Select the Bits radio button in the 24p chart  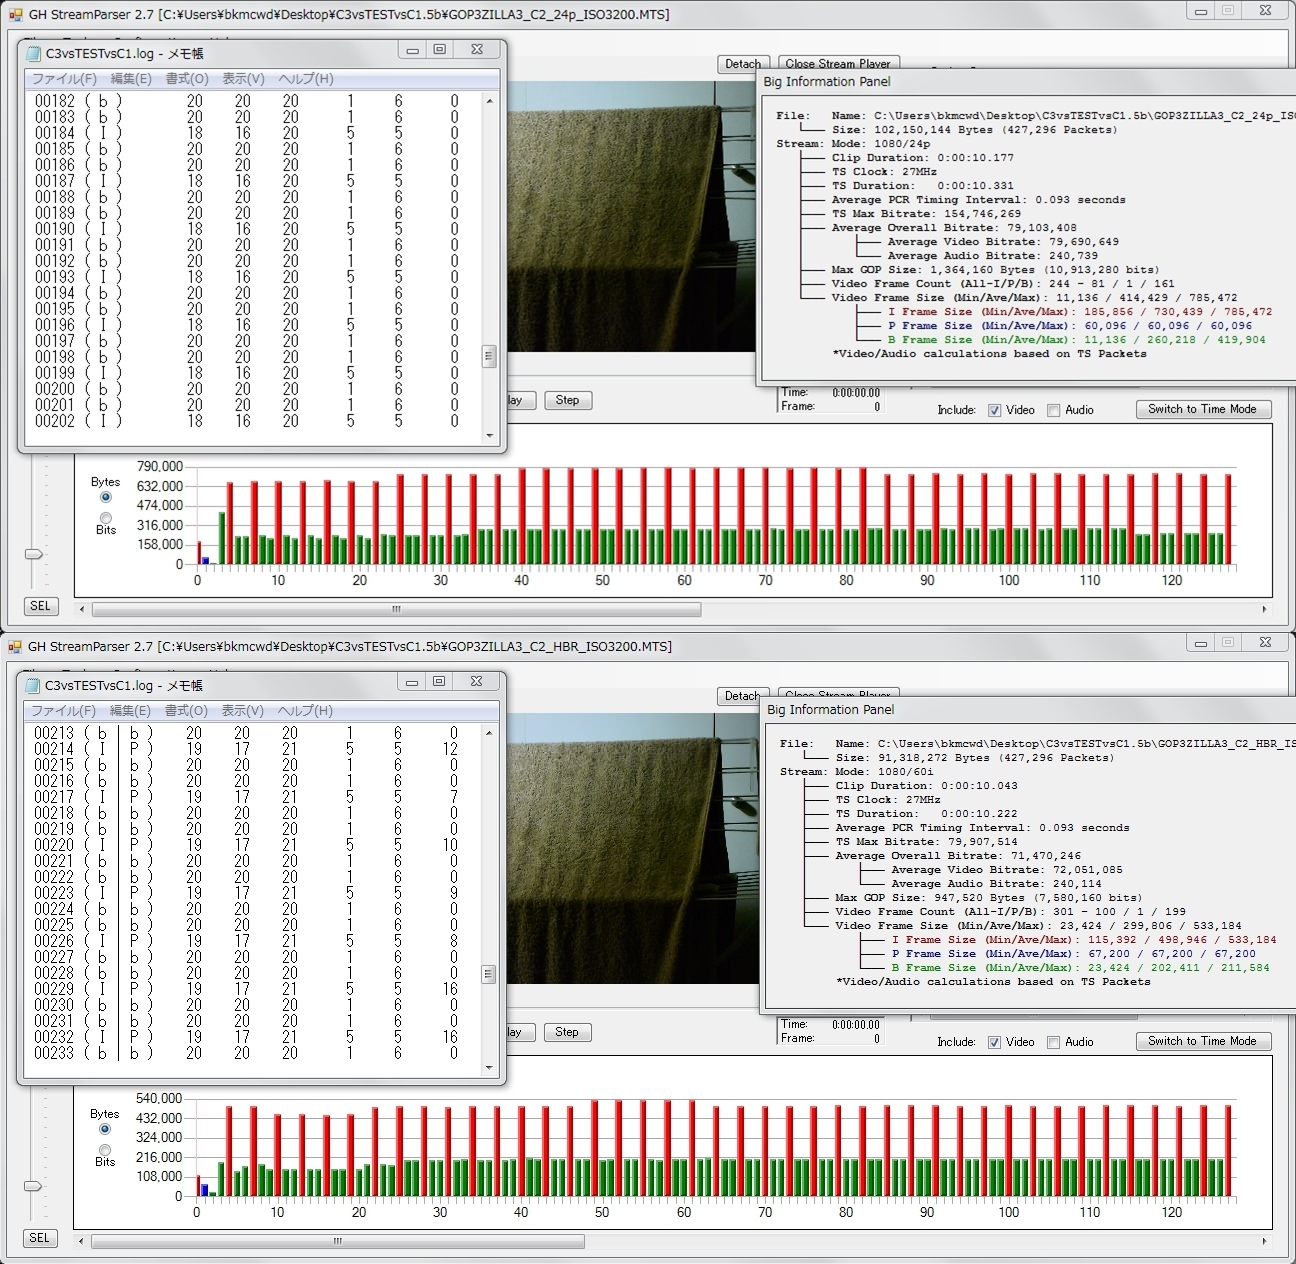(106, 518)
